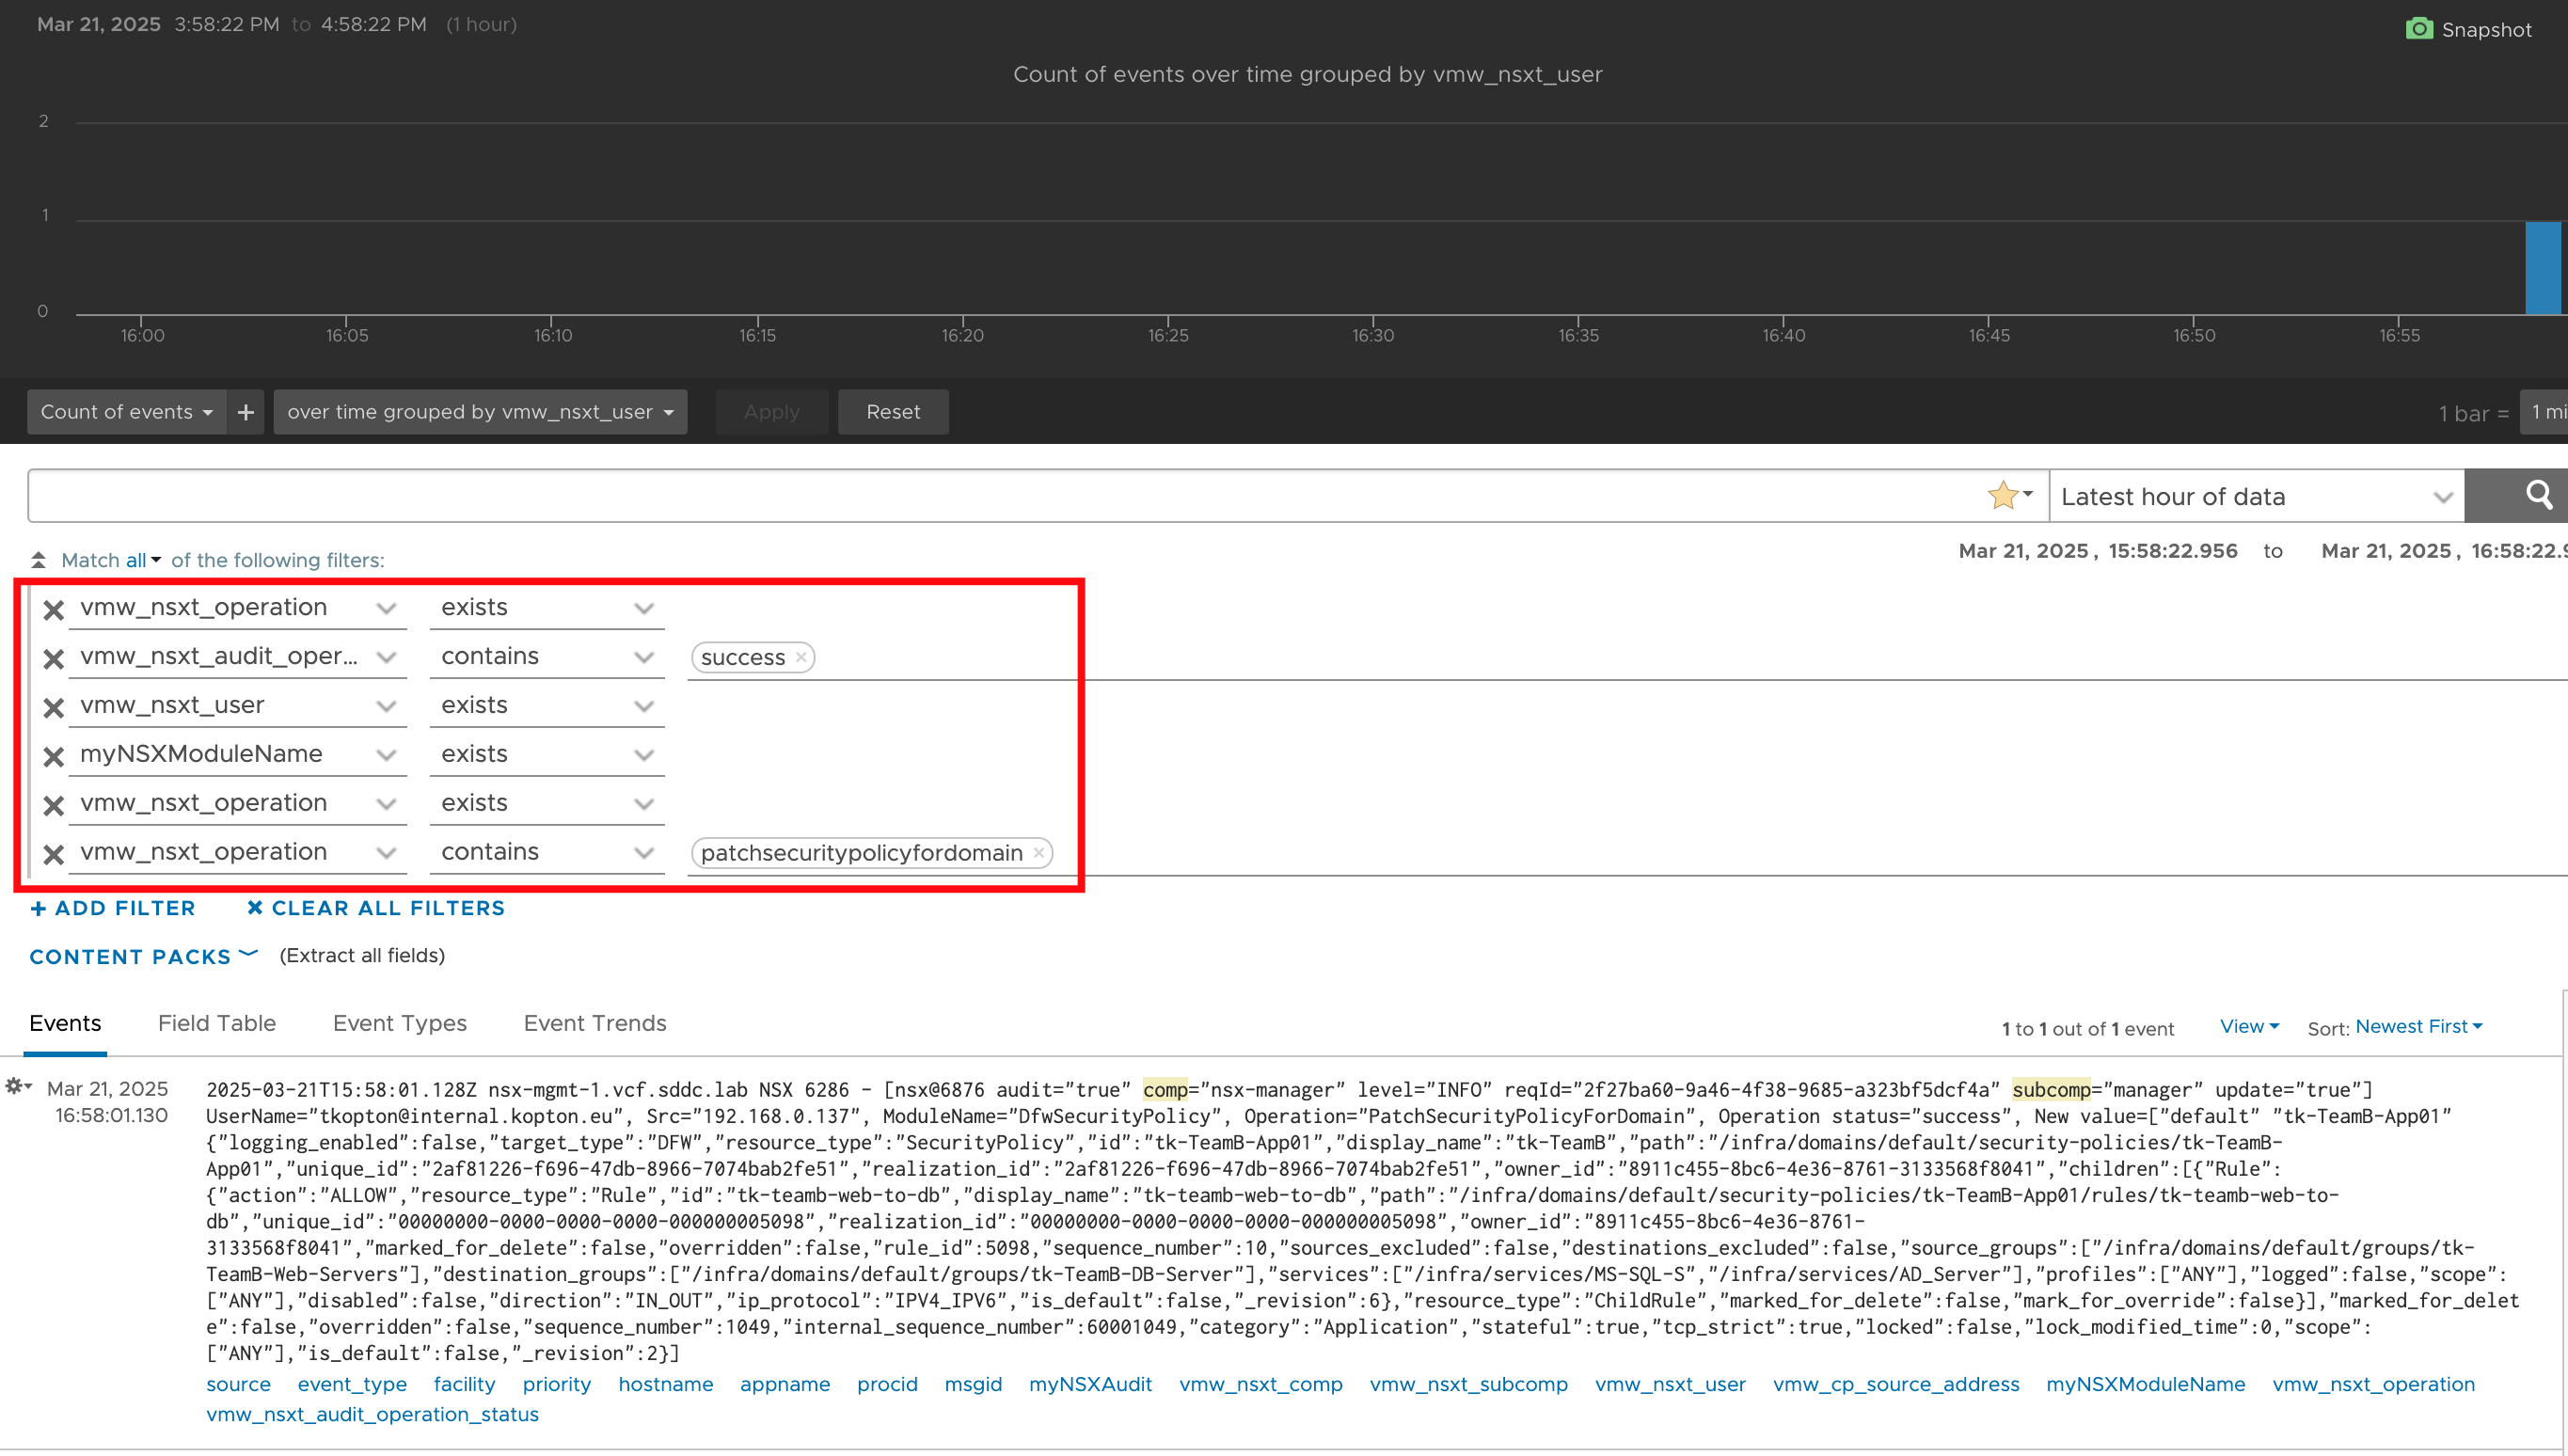Image resolution: width=2568 pixels, height=1456 pixels.
Task: Click the 'procid' field link
Action: point(887,1384)
